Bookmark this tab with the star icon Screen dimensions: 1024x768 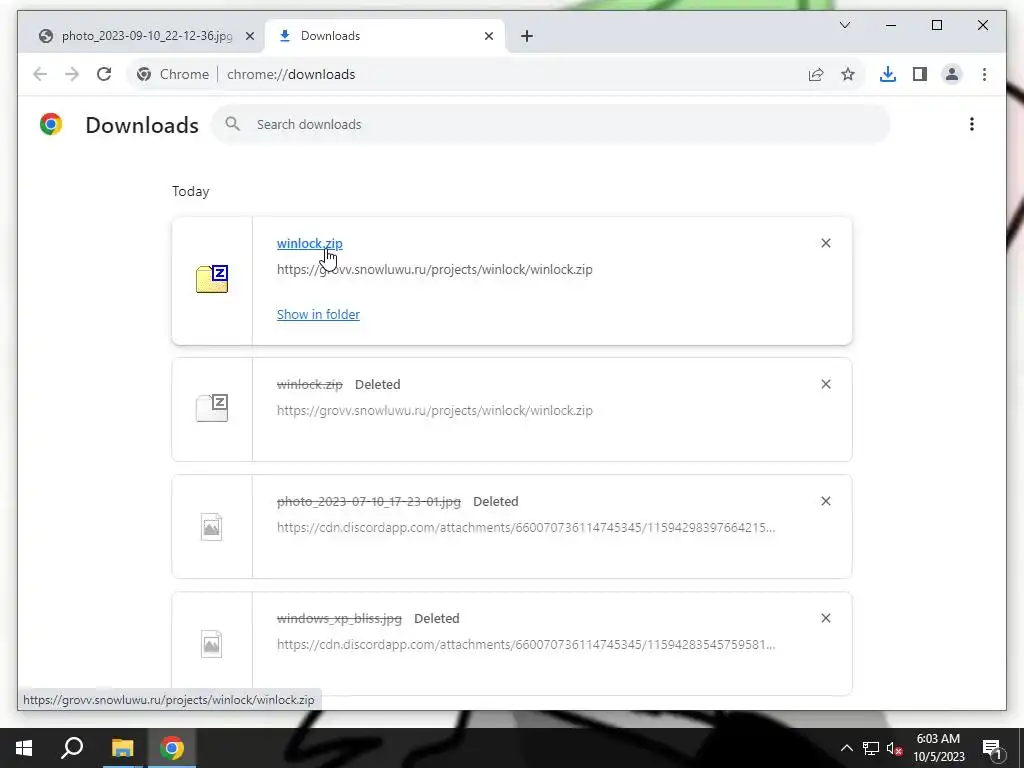tap(848, 74)
